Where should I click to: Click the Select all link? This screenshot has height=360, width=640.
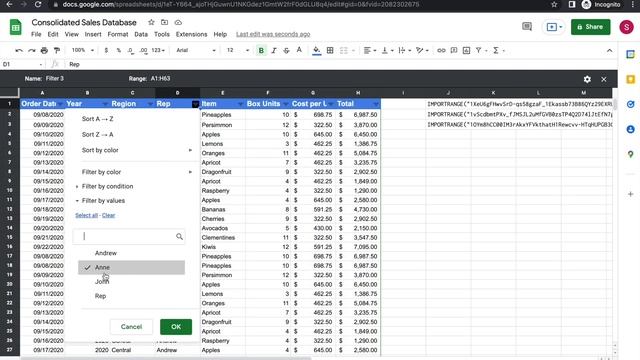(x=87, y=215)
